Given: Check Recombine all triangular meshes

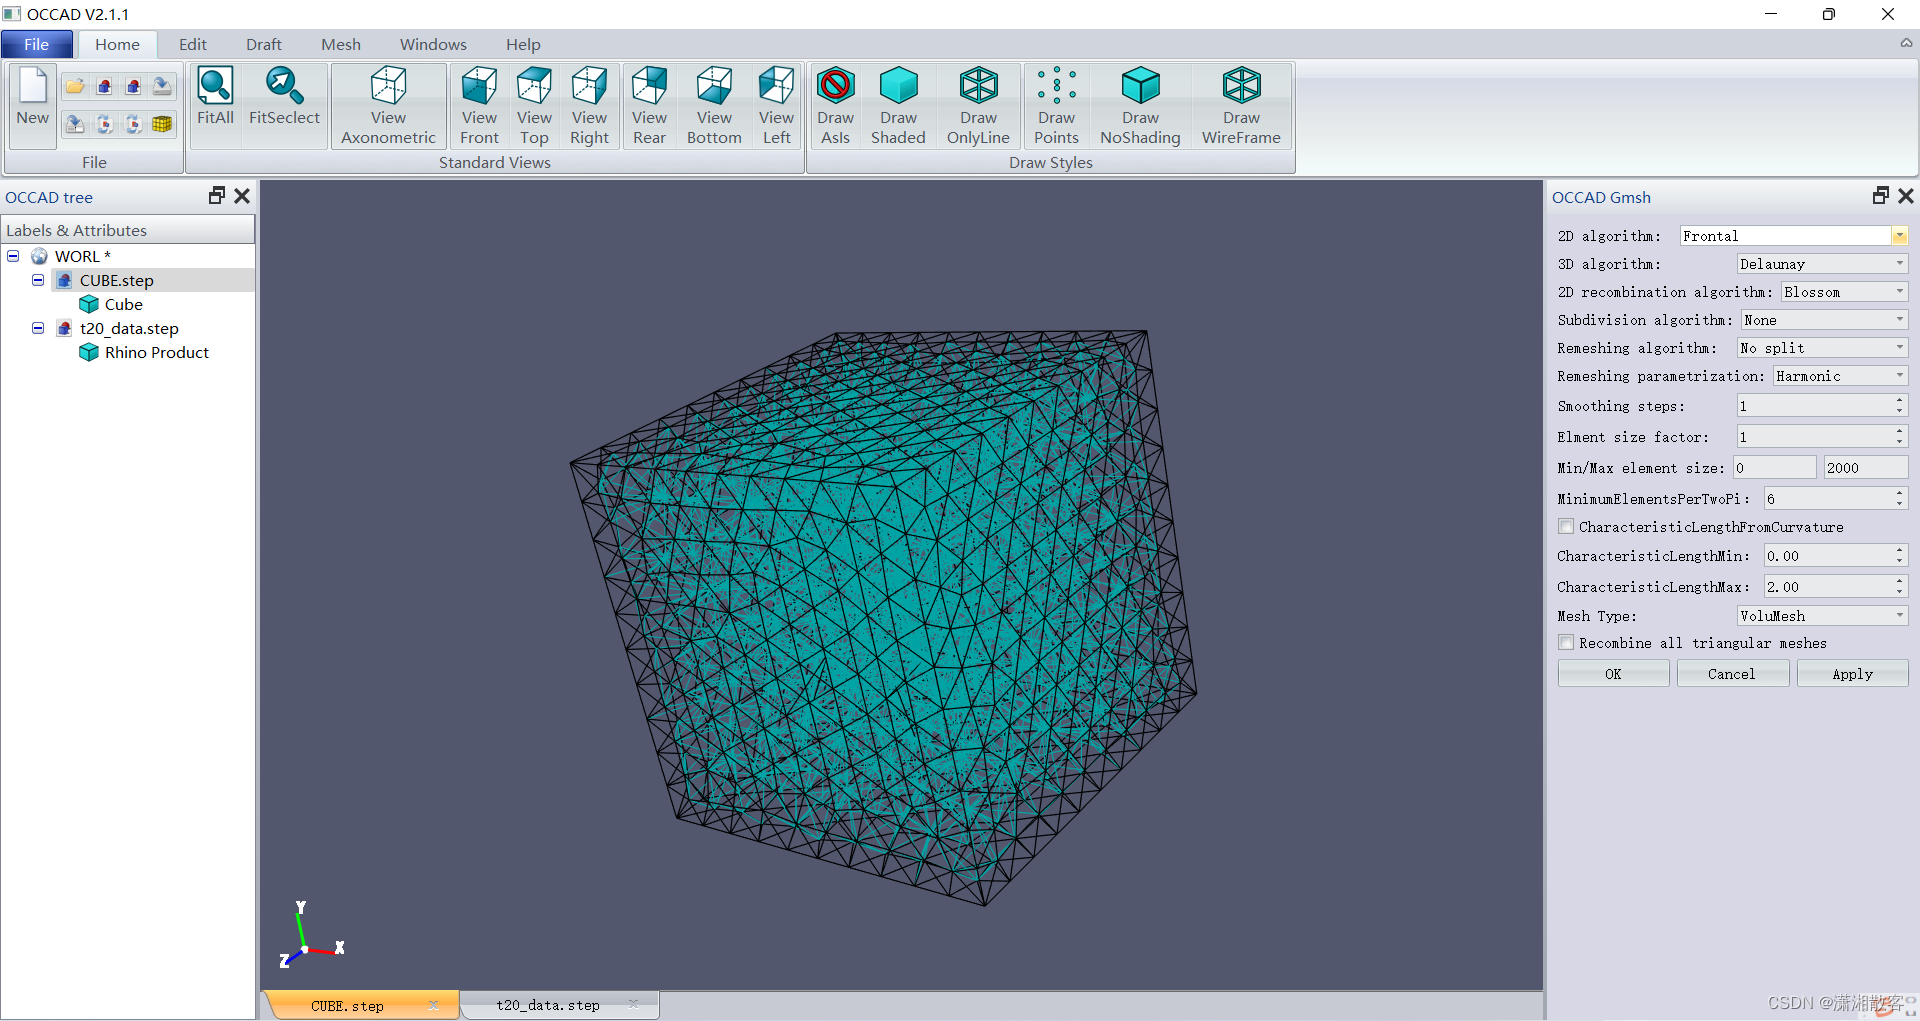Looking at the screenshot, I should (1566, 642).
